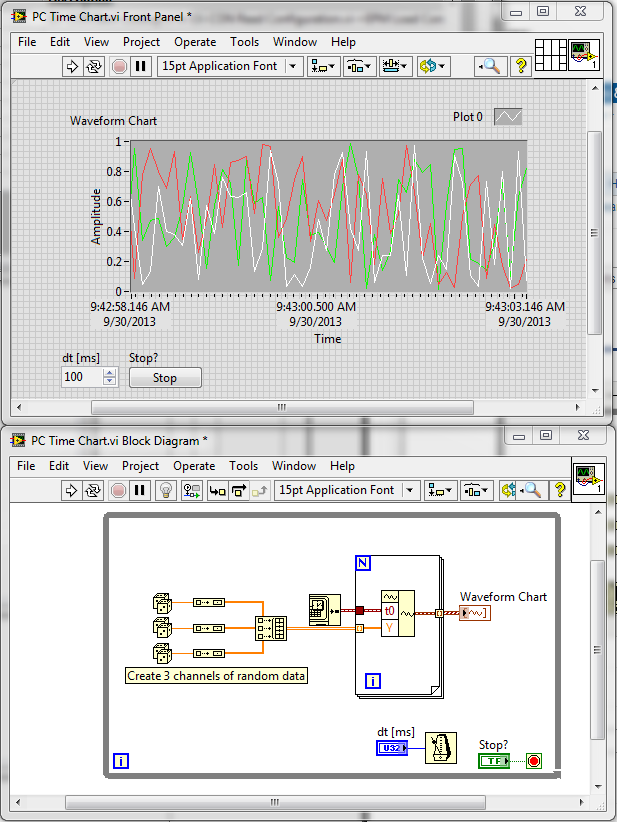Toggle Retain Wire Values button
Screen dimensions: 617x822
191,491
